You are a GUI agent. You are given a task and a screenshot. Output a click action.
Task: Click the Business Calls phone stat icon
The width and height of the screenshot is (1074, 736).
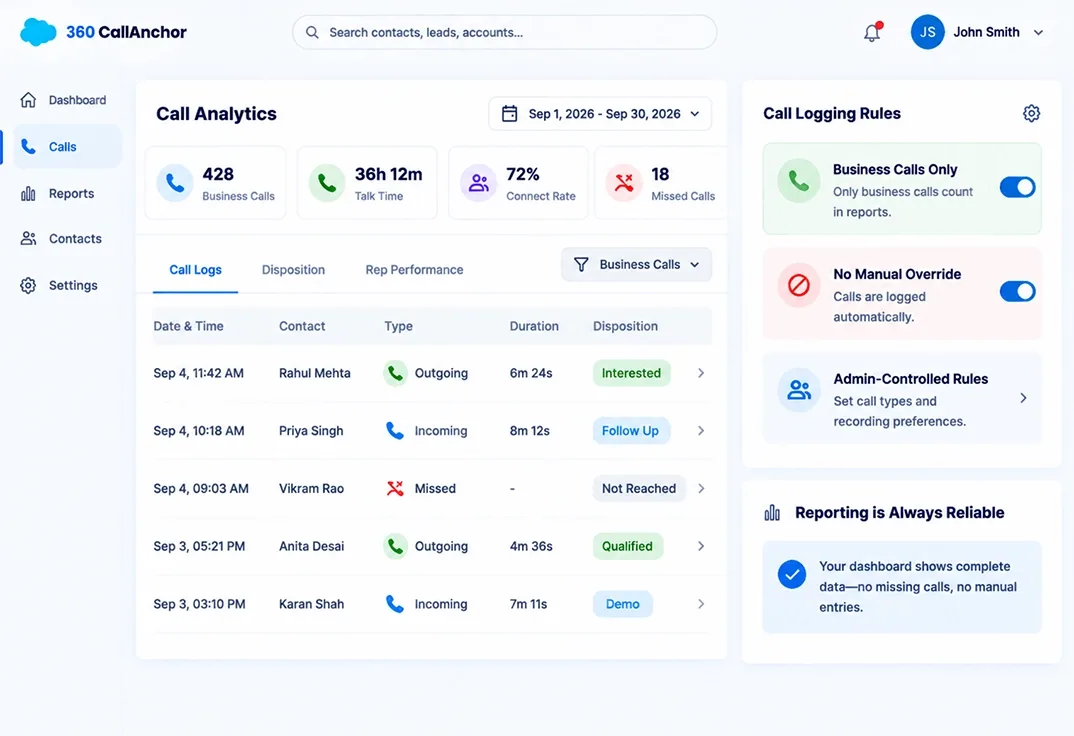pyautogui.click(x=175, y=183)
